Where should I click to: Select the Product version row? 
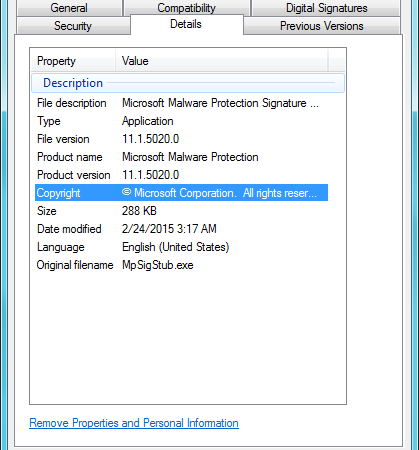(181, 175)
